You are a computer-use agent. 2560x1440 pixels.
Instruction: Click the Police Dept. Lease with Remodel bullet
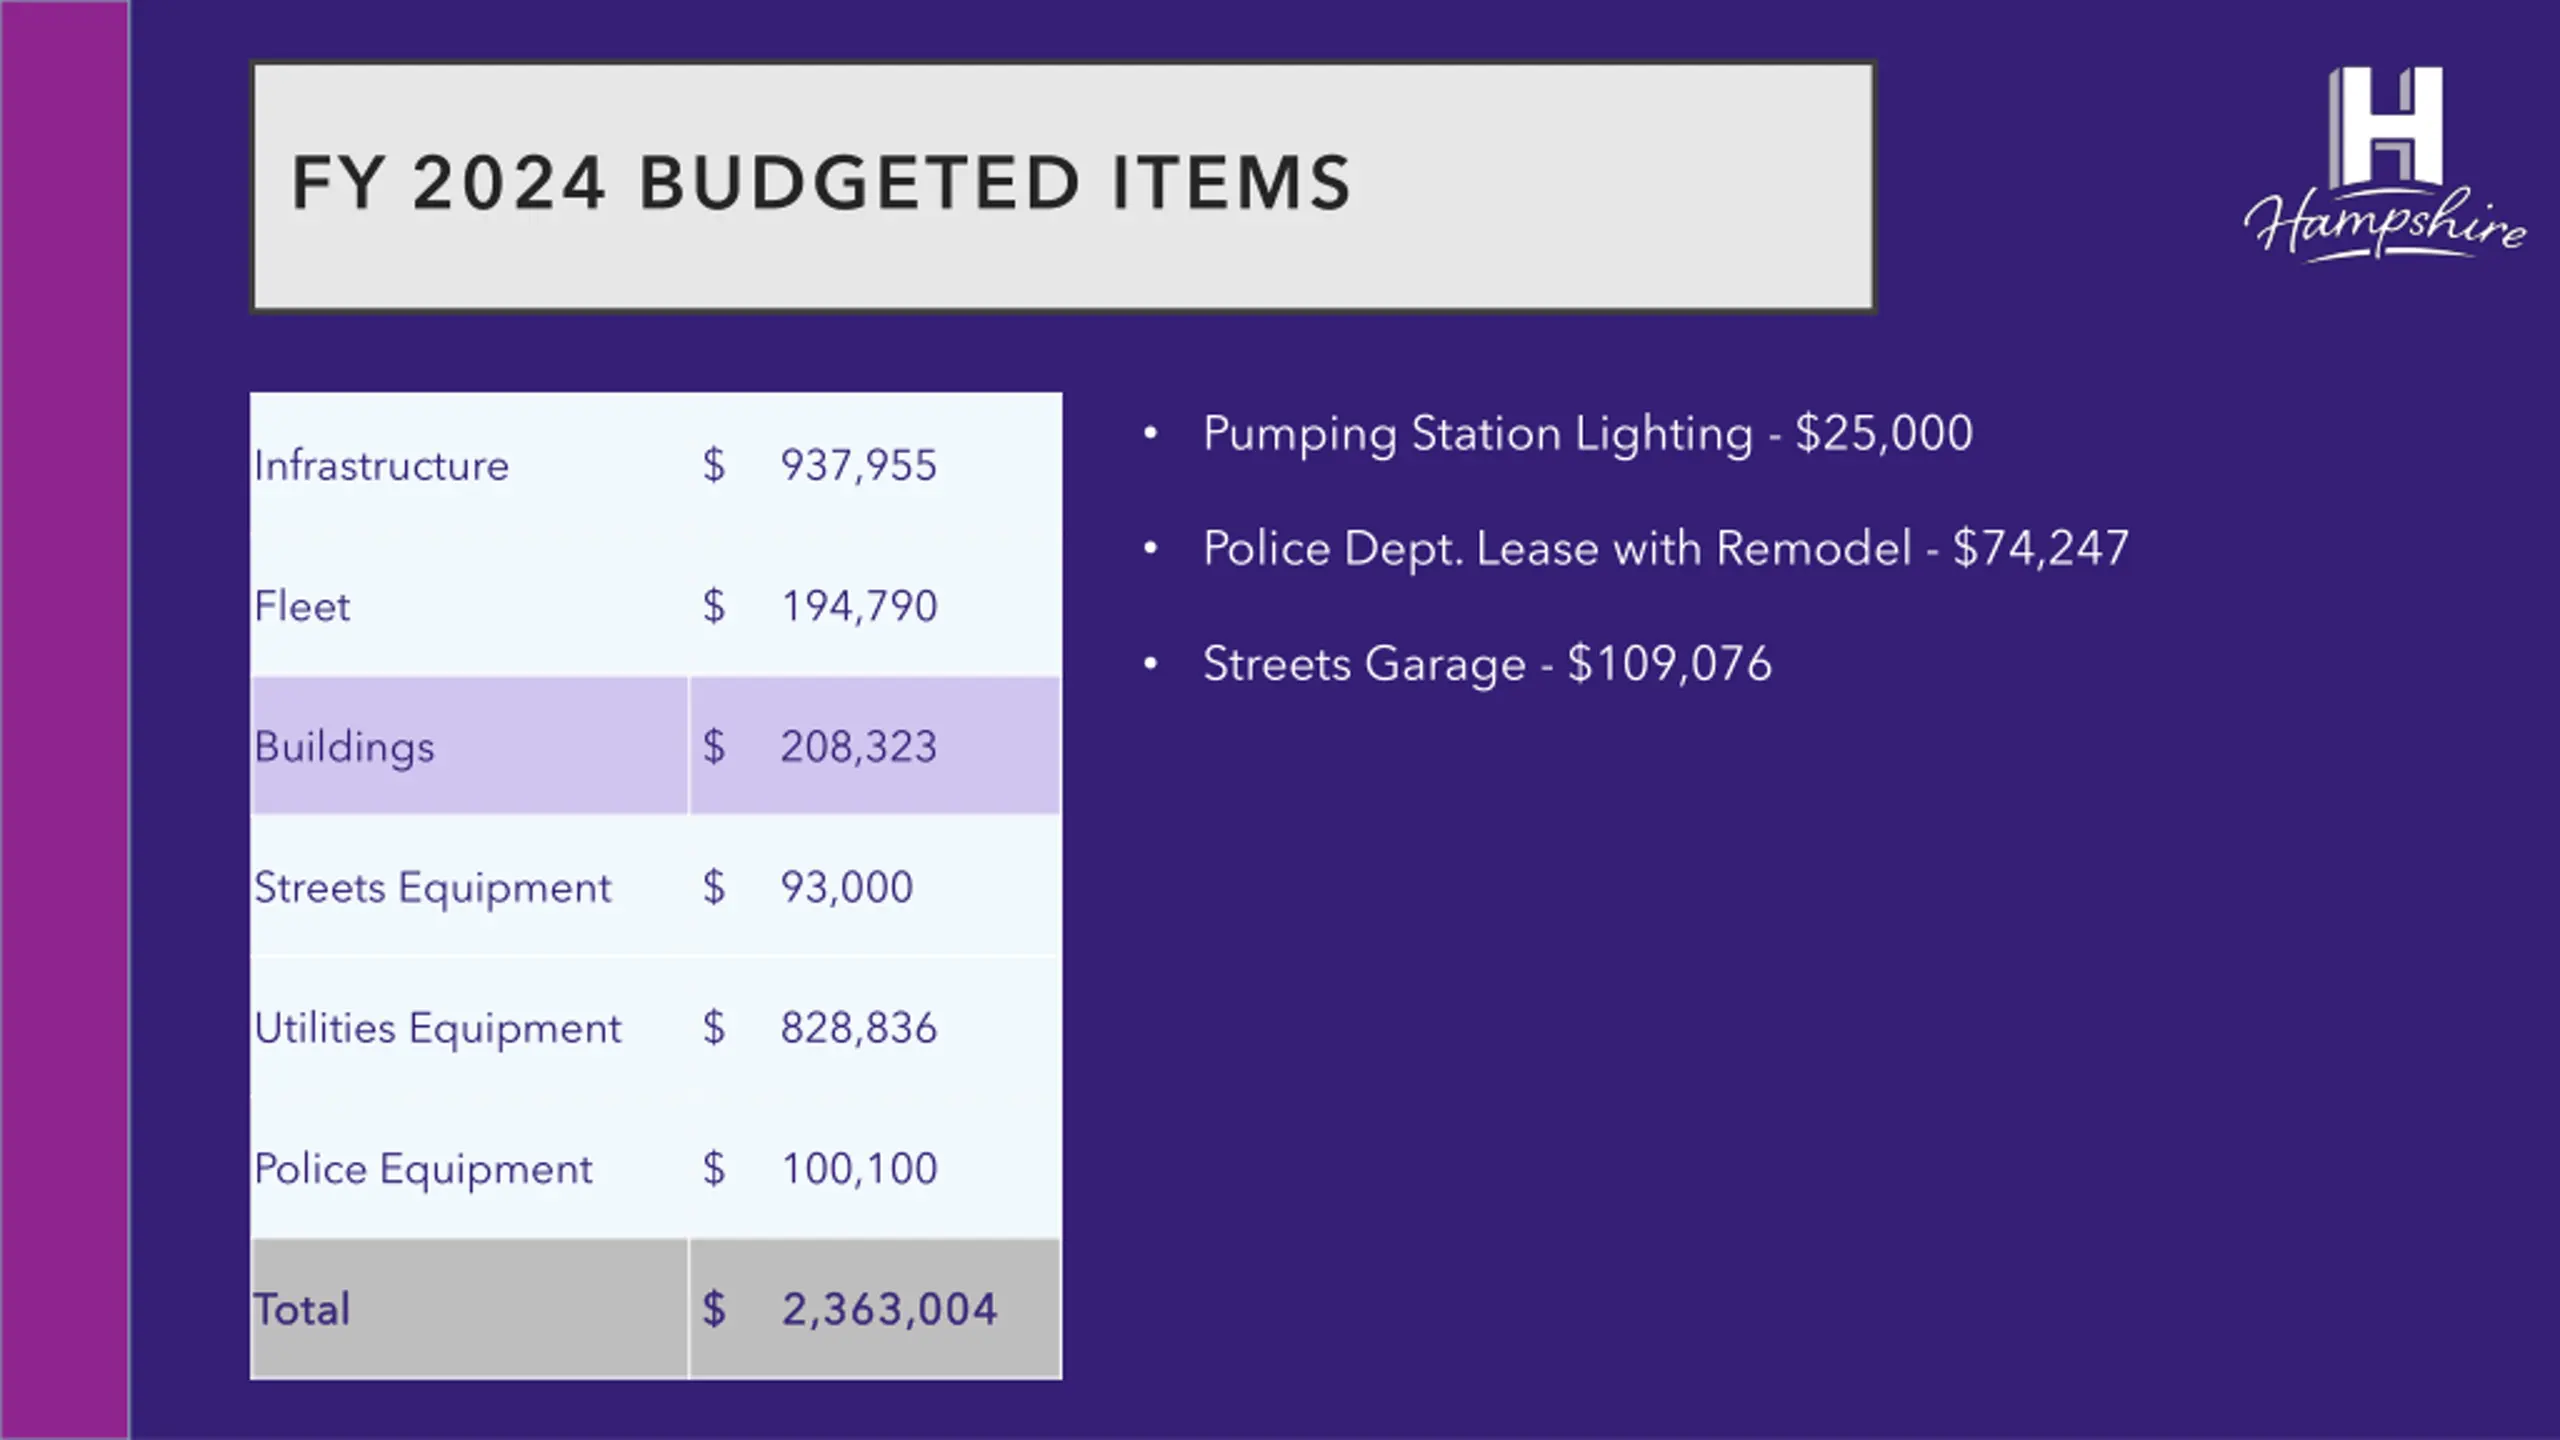(x=1665, y=549)
